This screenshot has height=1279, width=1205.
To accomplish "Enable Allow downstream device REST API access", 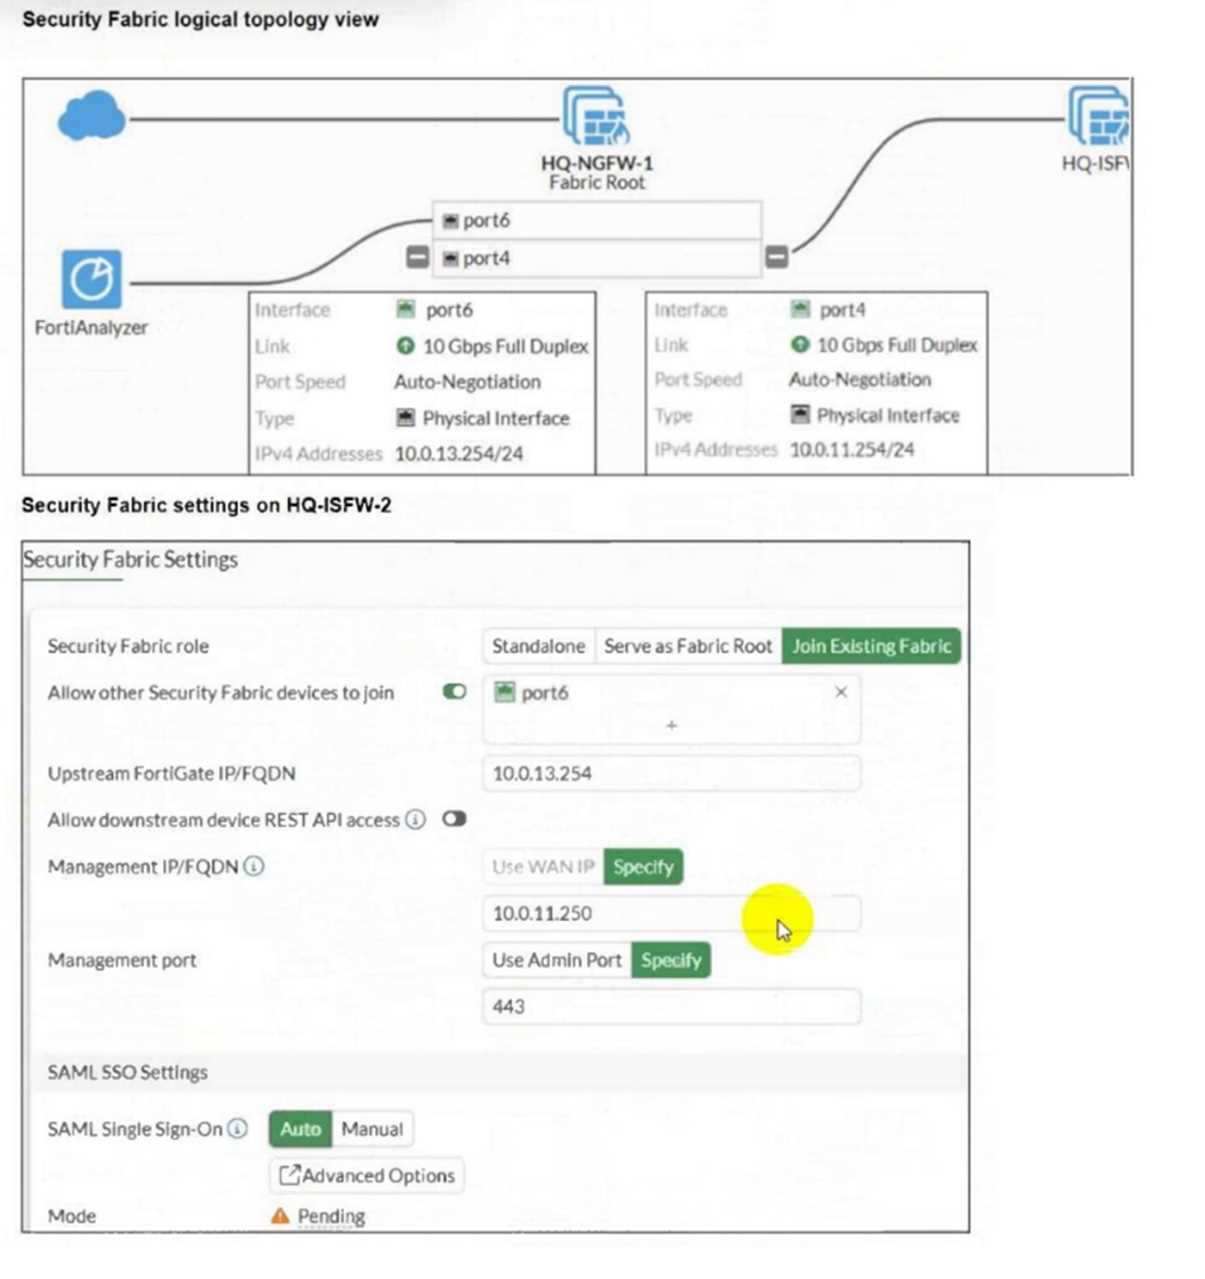I will (x=454, y=819).
